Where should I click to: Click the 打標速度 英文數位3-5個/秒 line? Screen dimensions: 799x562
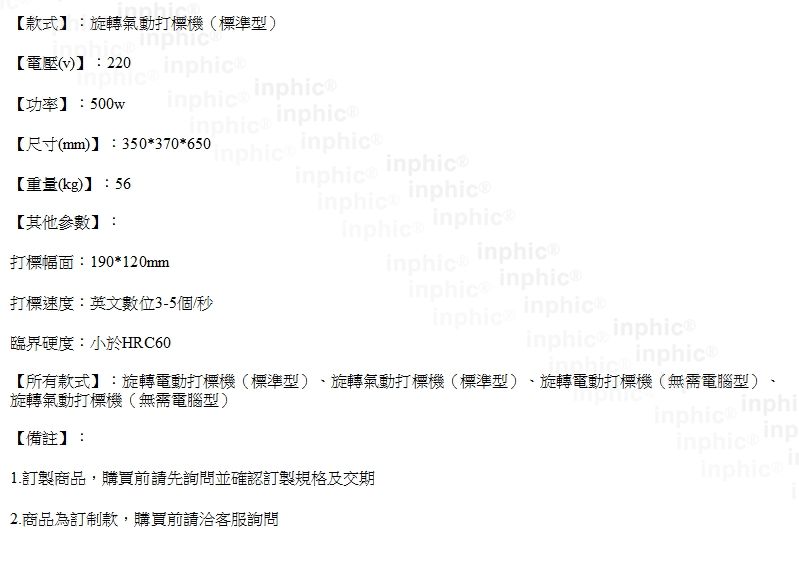111,304
